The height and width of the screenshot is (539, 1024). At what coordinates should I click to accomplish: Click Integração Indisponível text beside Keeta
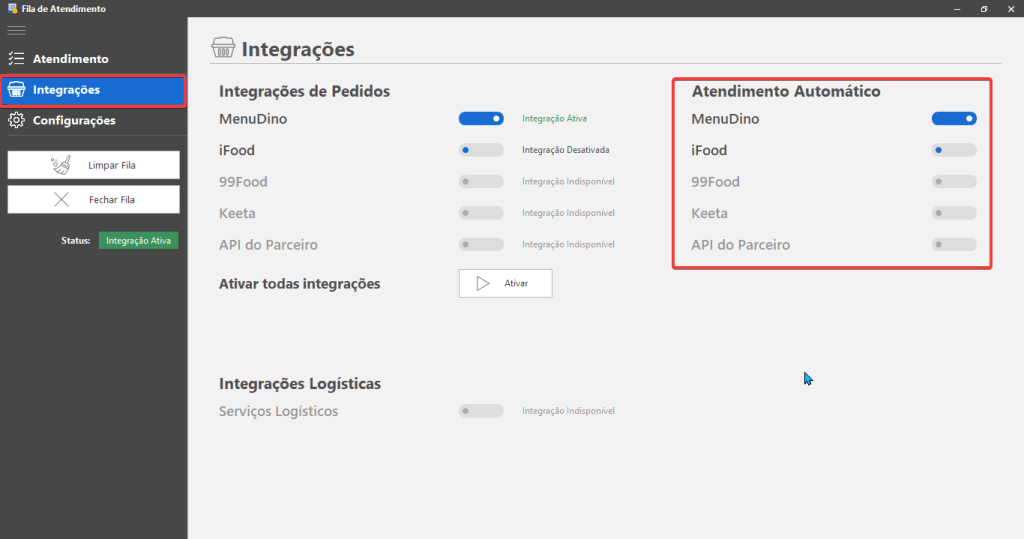(568, 212)
